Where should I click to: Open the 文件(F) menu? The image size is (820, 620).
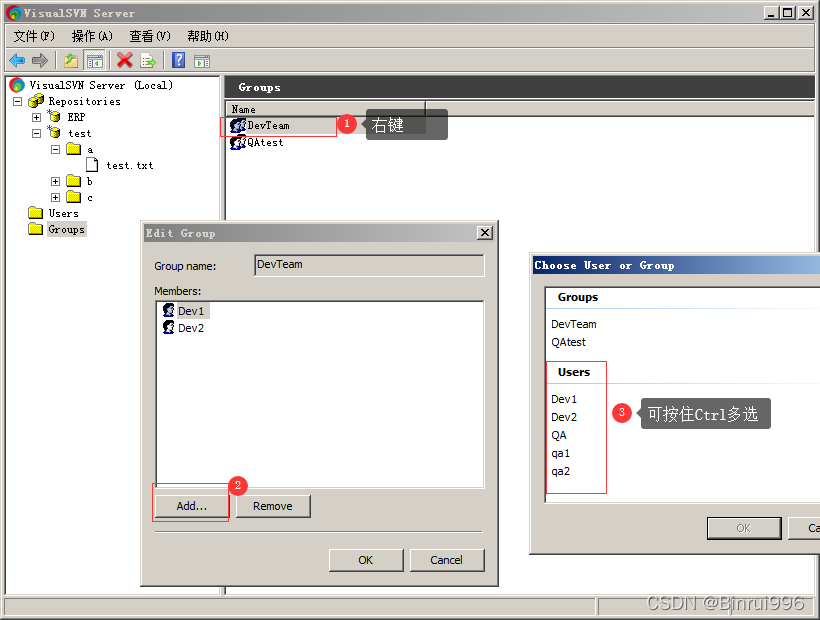coord(34,36)
